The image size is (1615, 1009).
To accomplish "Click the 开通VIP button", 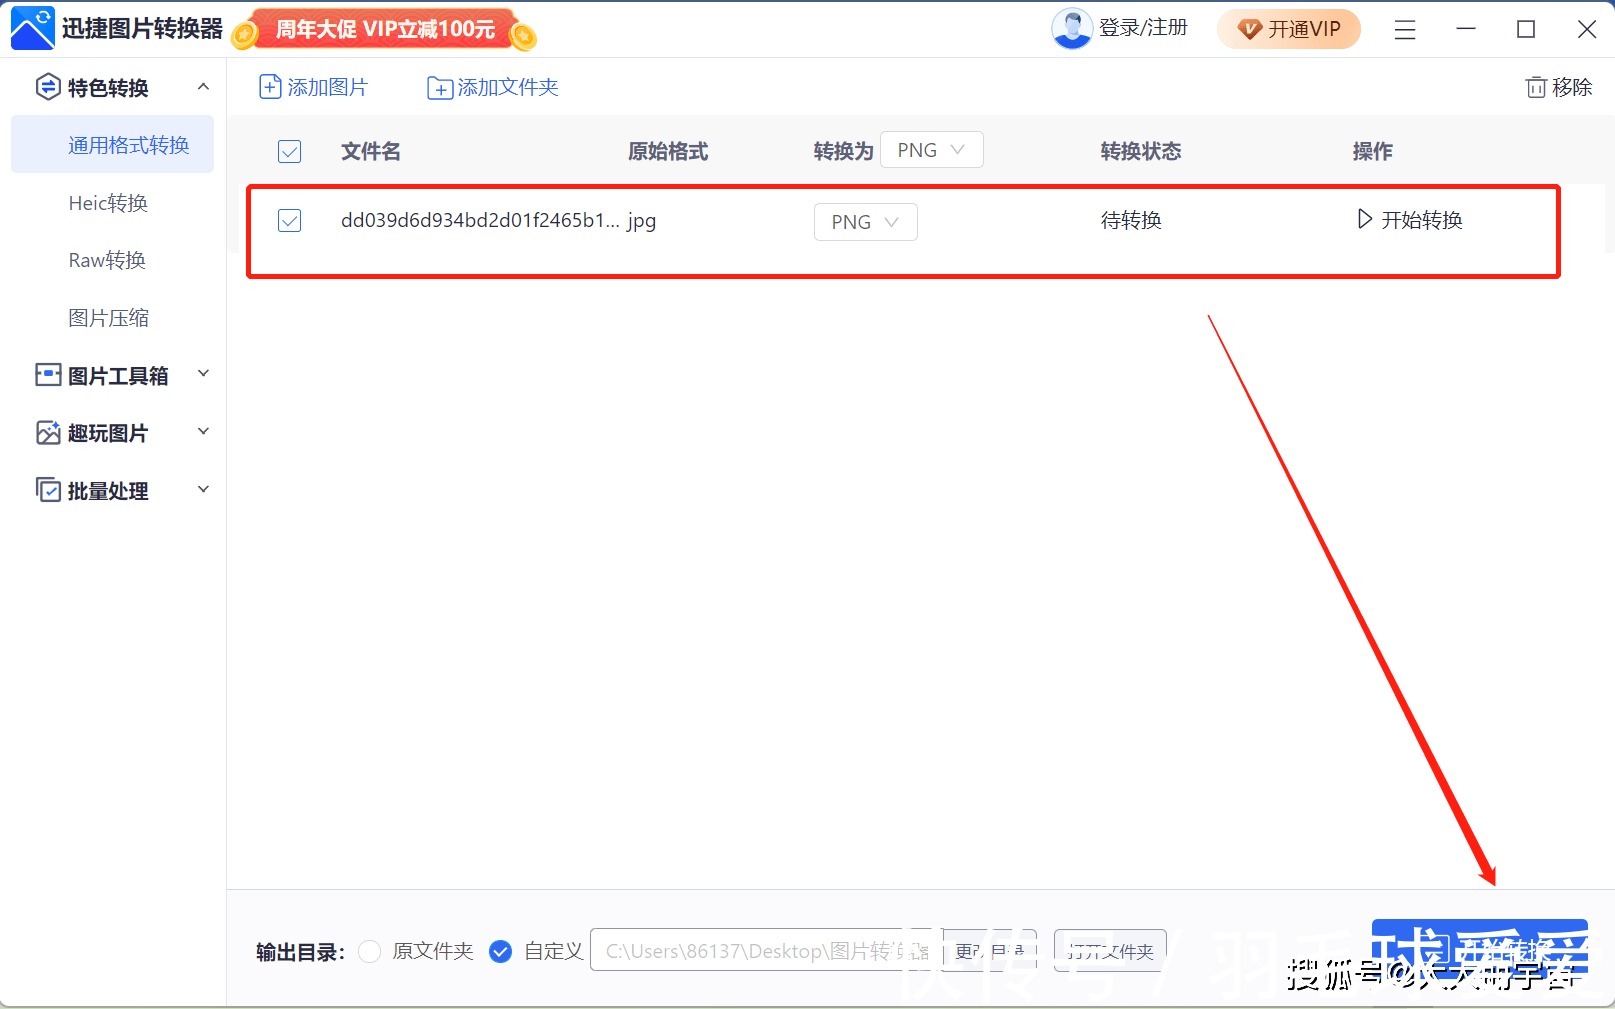I will (1289, 29).
